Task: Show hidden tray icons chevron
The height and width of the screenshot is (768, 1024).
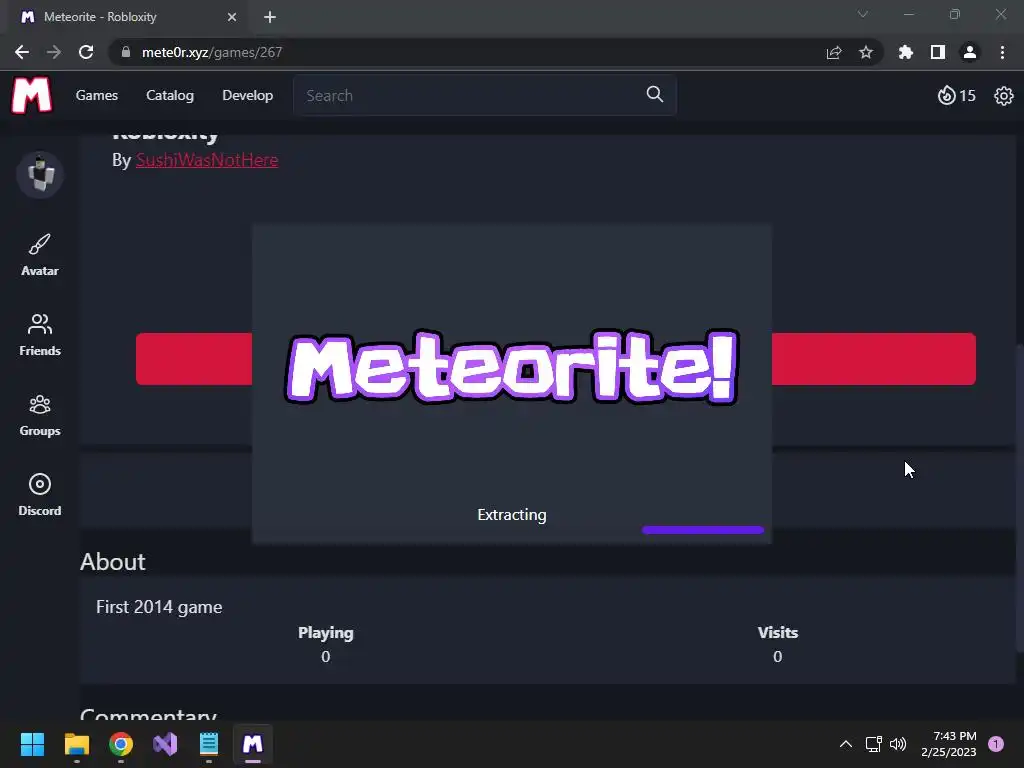Action: 846,744
